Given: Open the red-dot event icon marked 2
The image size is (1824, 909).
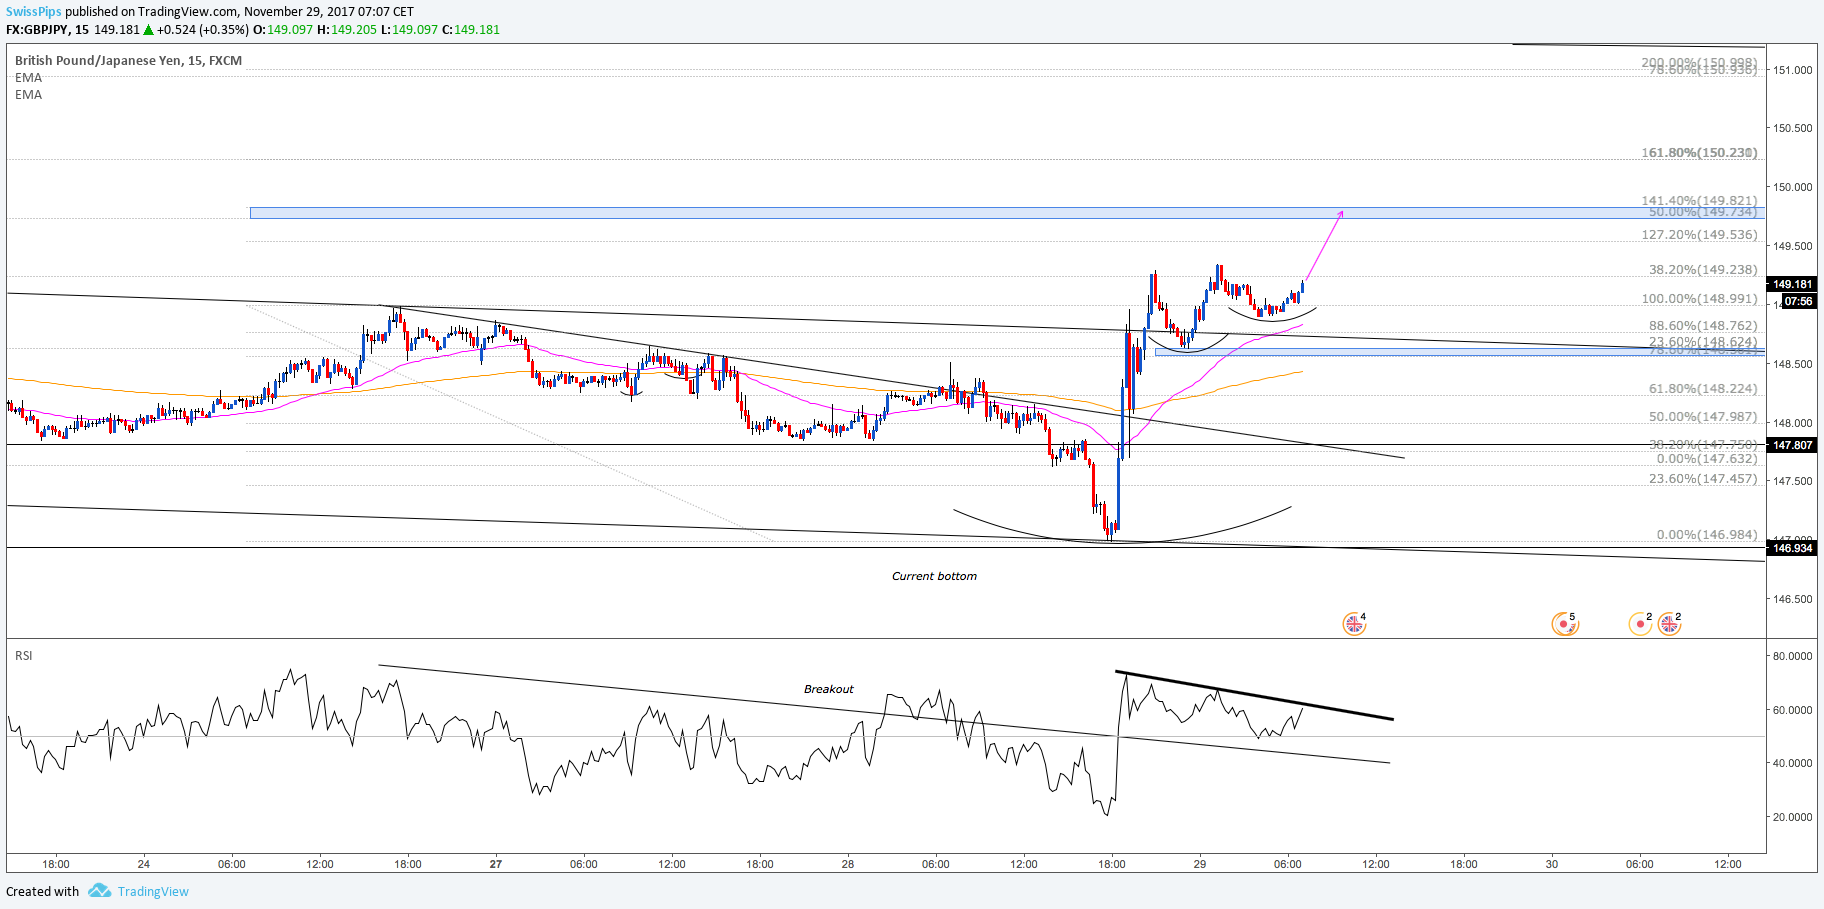Looking at the screenshot, I should (x=1640, y=623).
